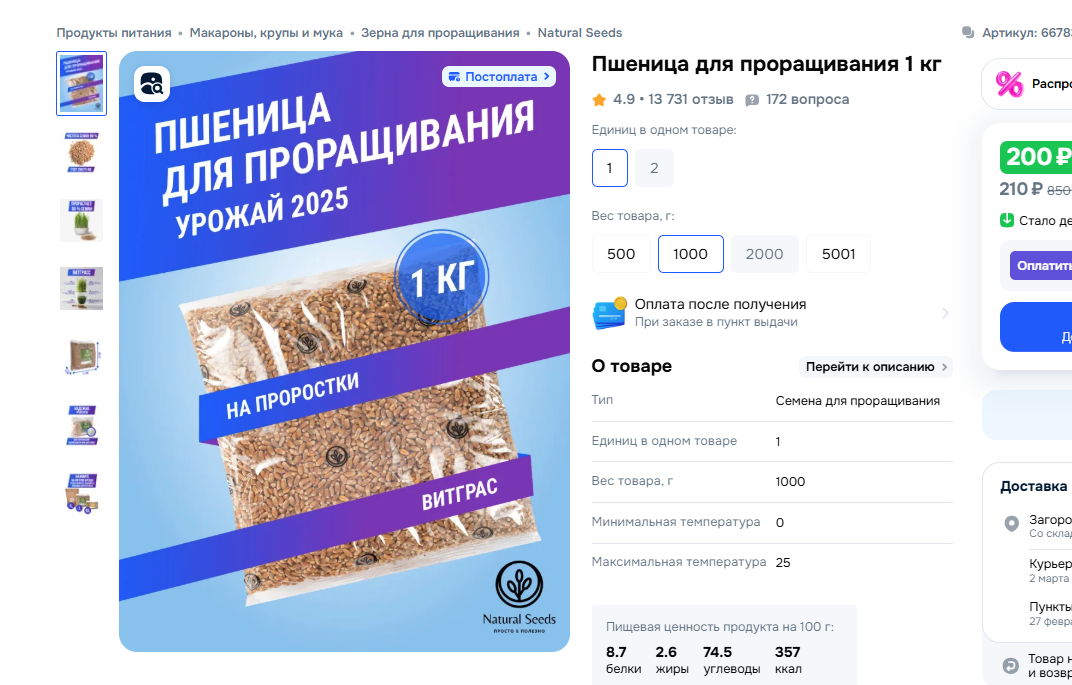Click the payment card icon
The image size is (1072, 685).
tap(610, 313)
